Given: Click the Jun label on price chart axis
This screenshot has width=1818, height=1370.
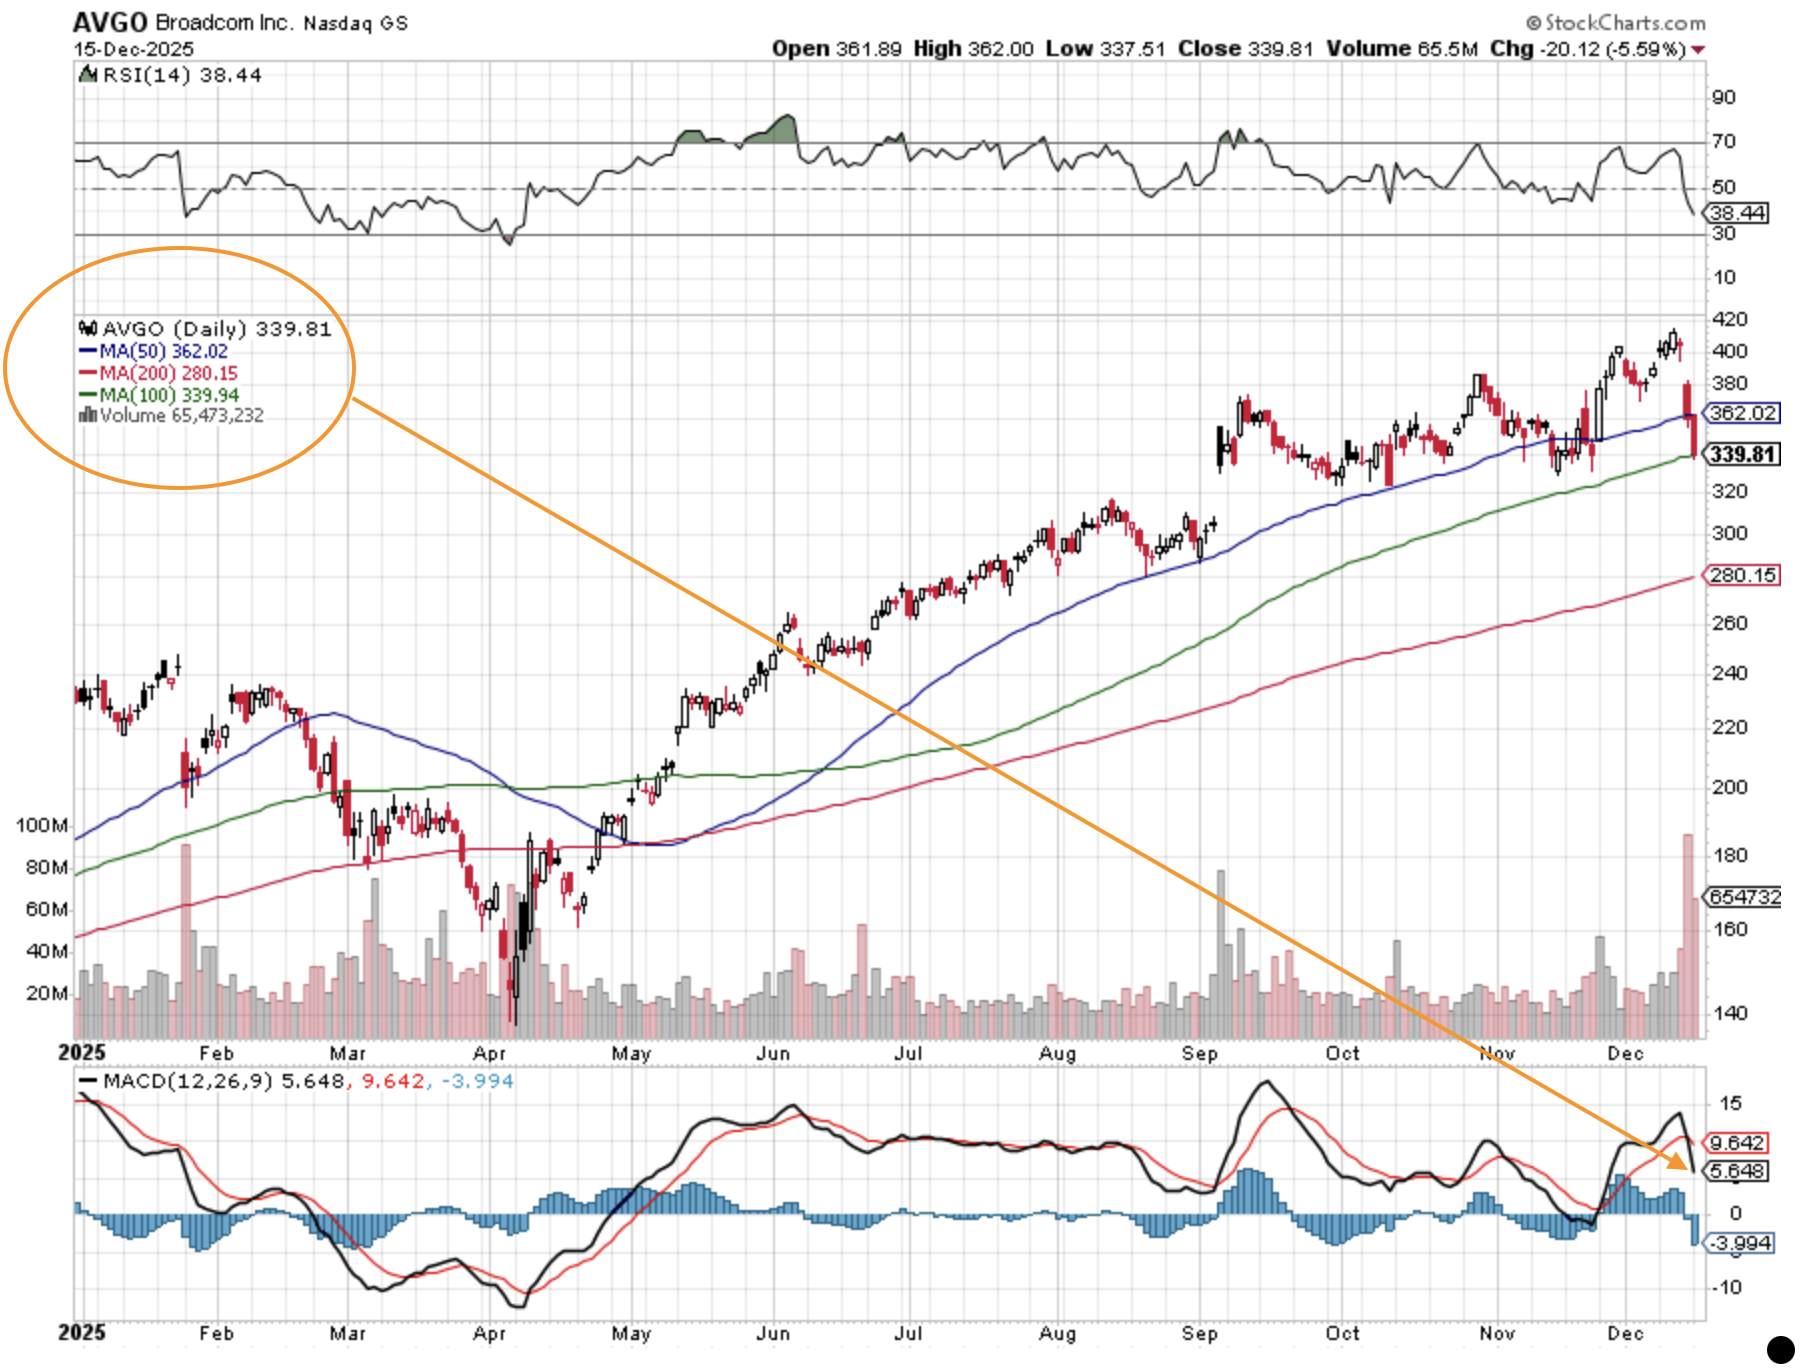Looking at the screenshot, I should pyautogui.click(x=773, y=1053).
